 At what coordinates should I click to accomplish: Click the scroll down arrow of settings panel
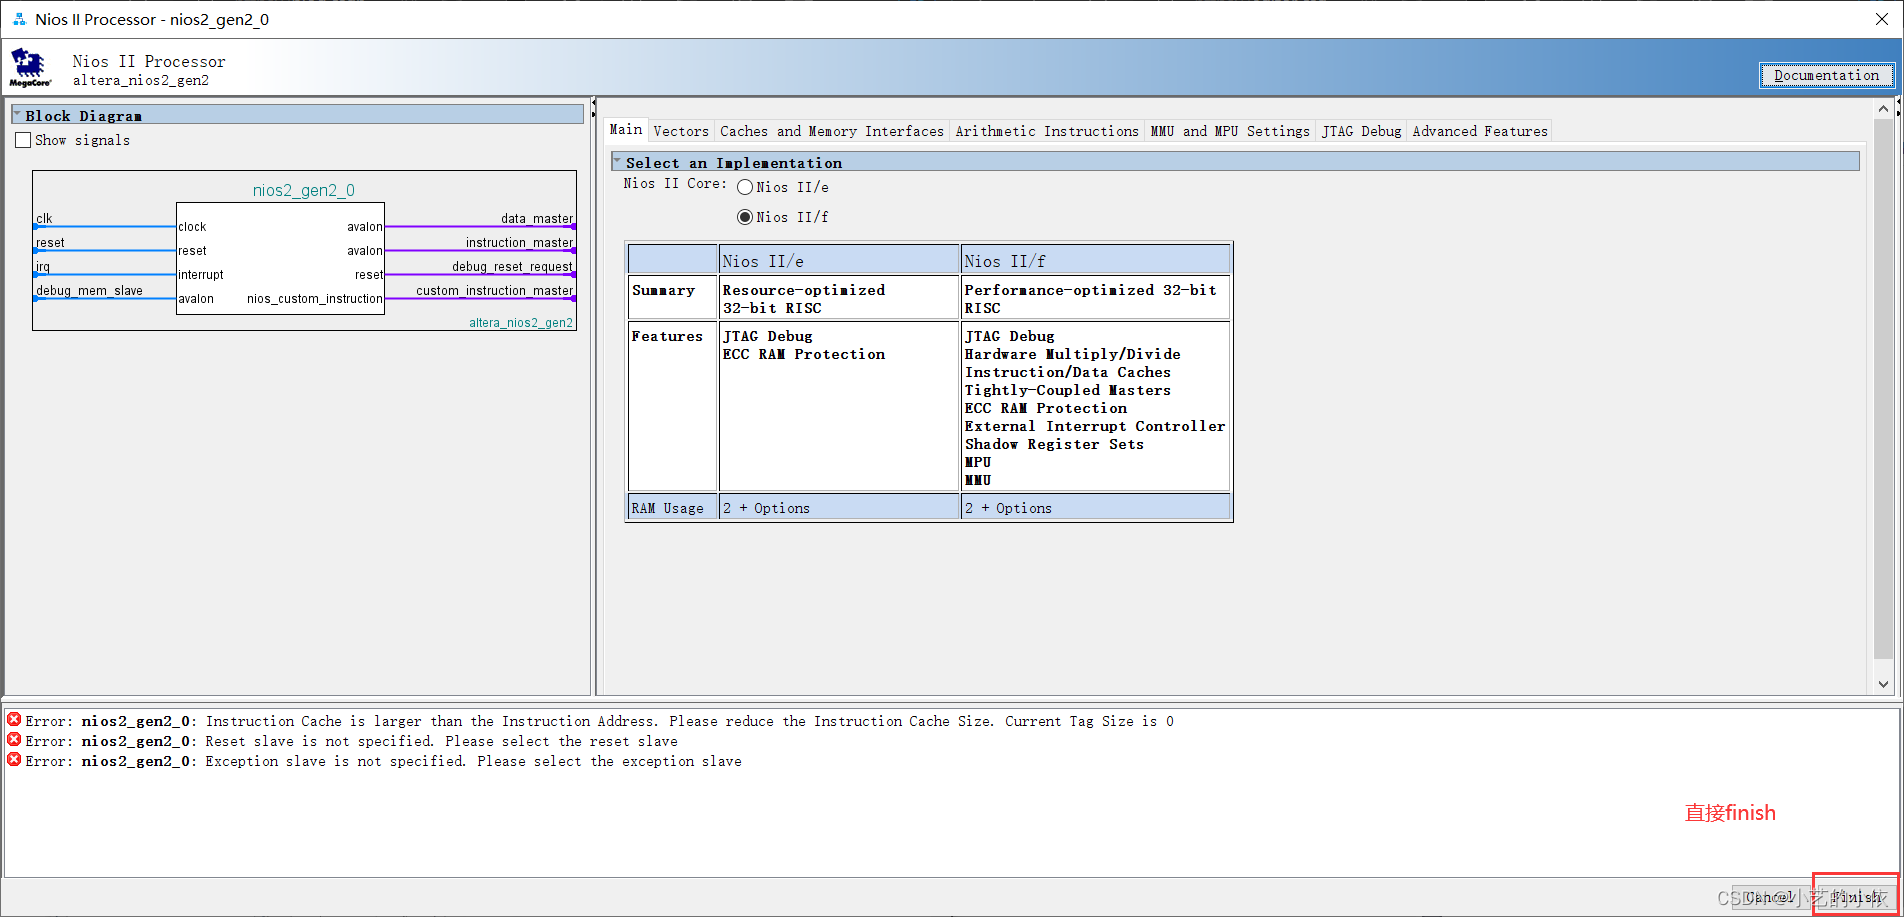click(x=1883, y=684)
